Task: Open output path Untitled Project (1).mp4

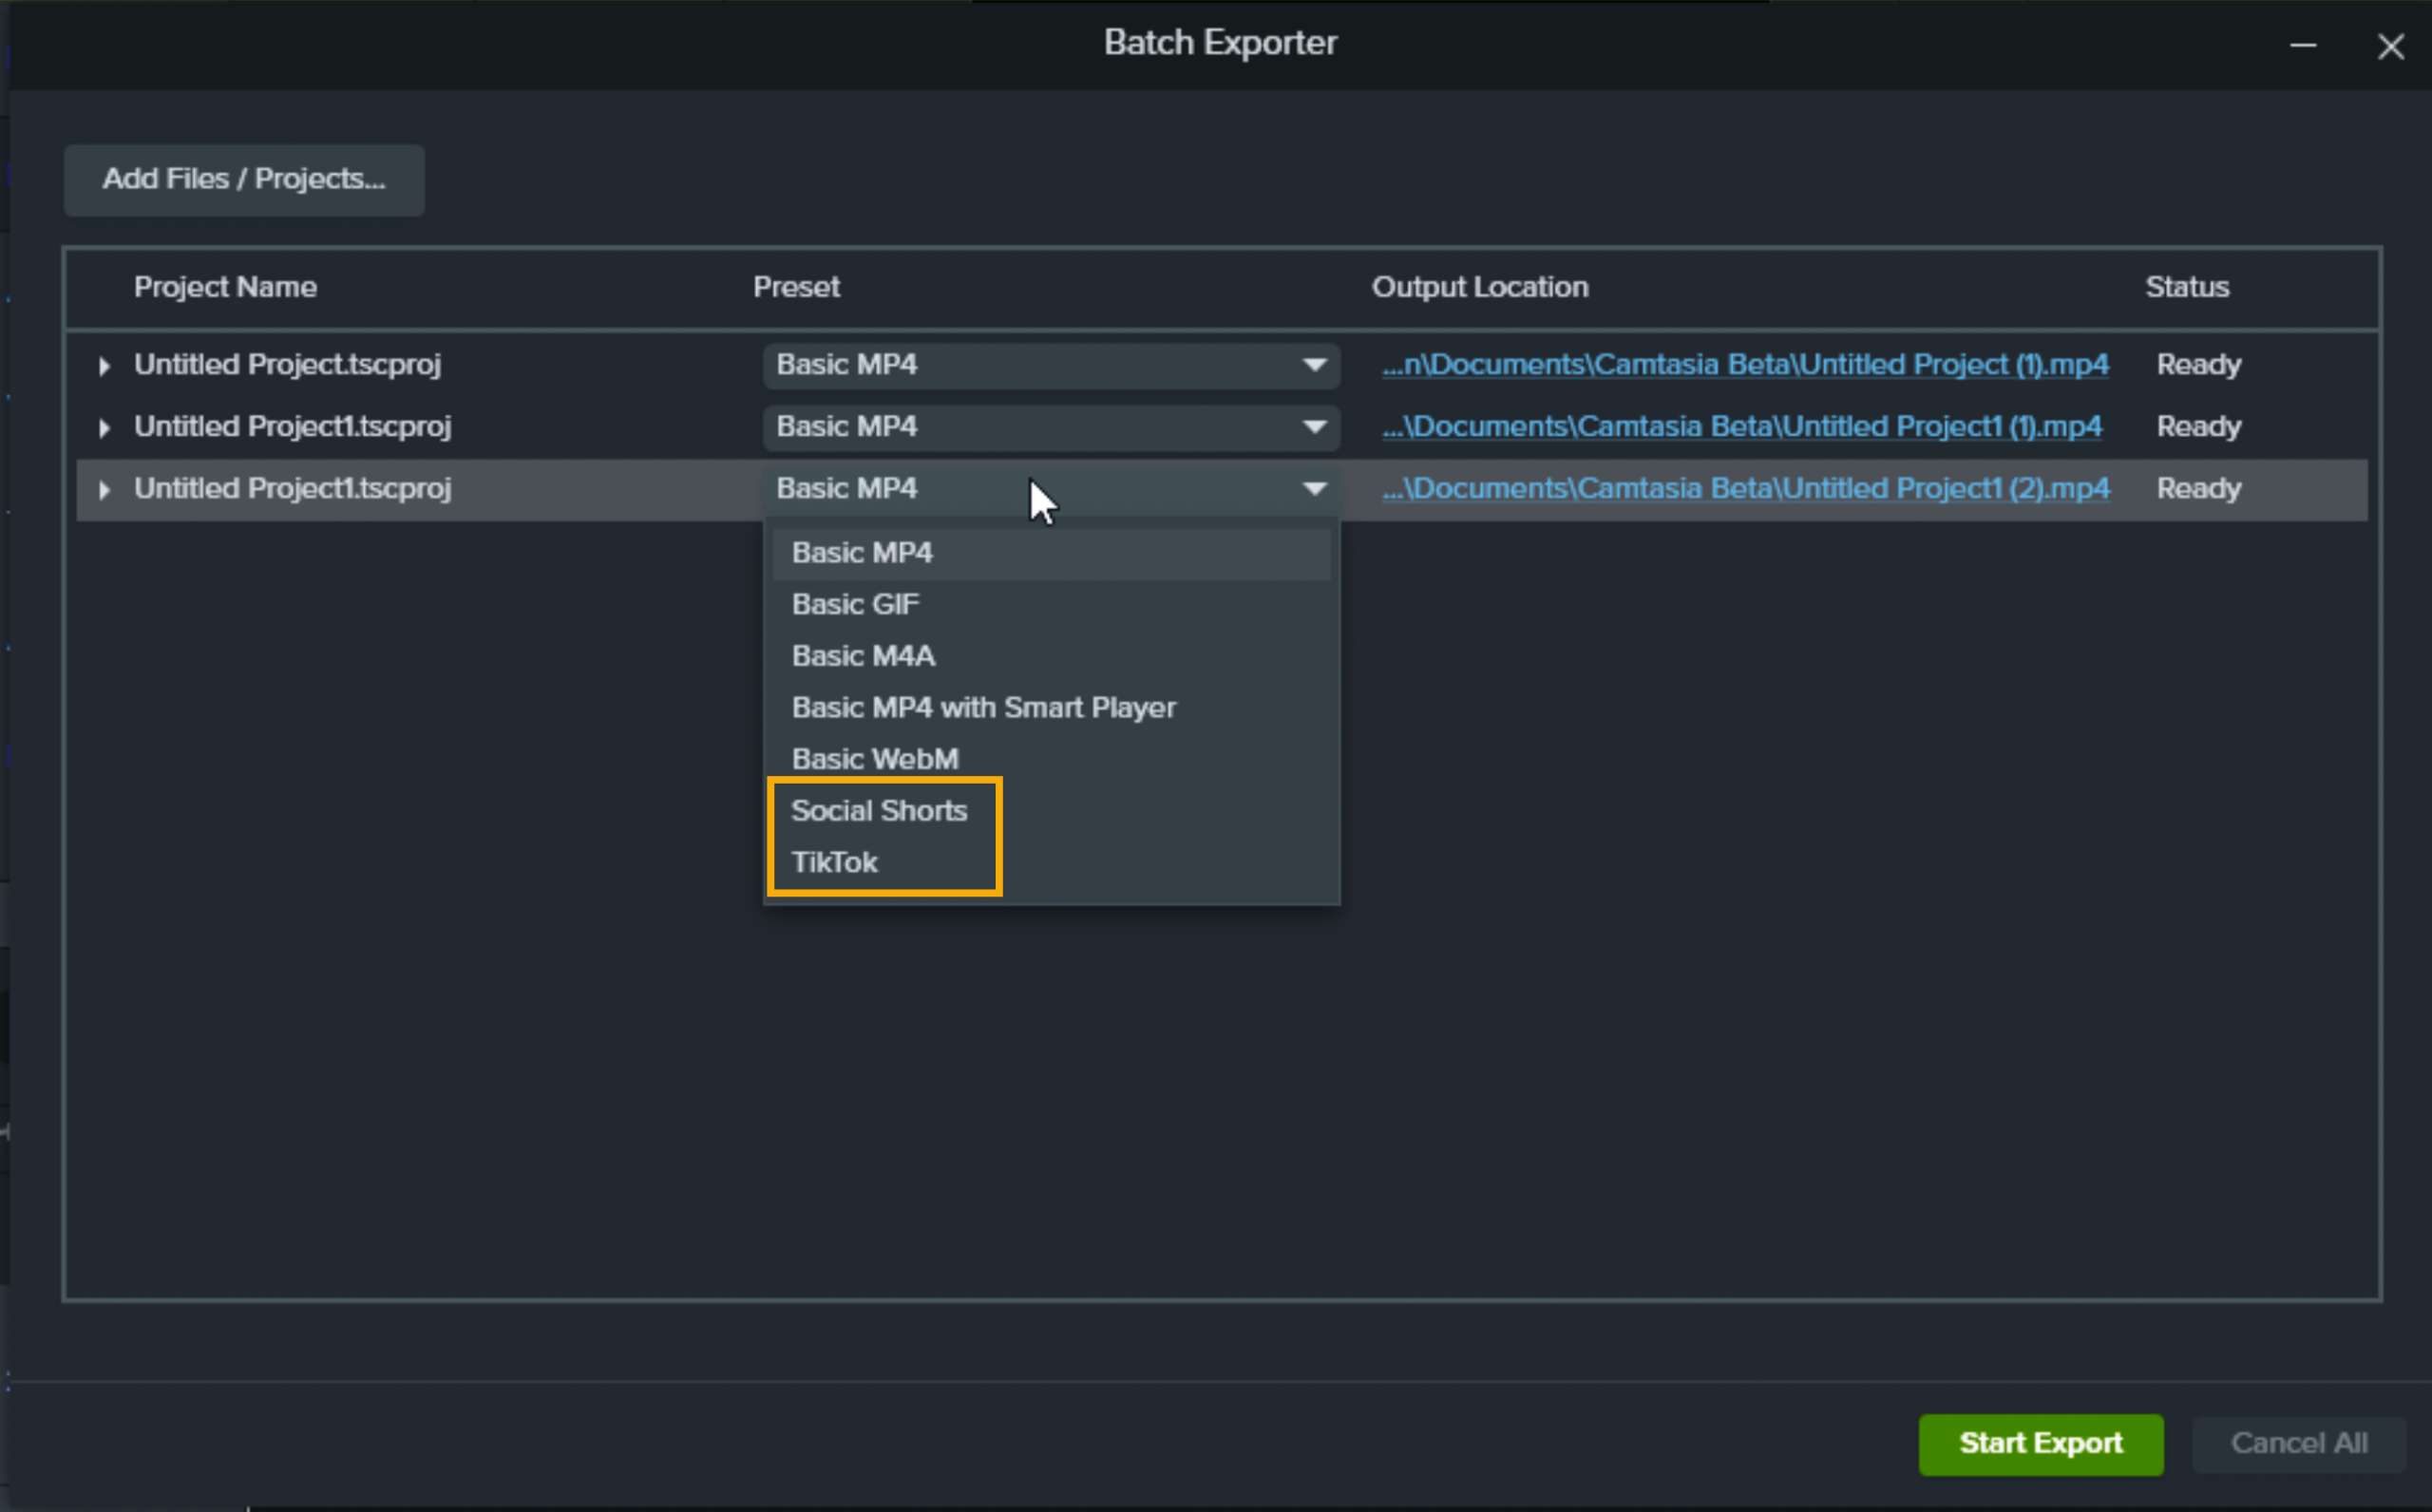Action: click(x=1745, y=365)
